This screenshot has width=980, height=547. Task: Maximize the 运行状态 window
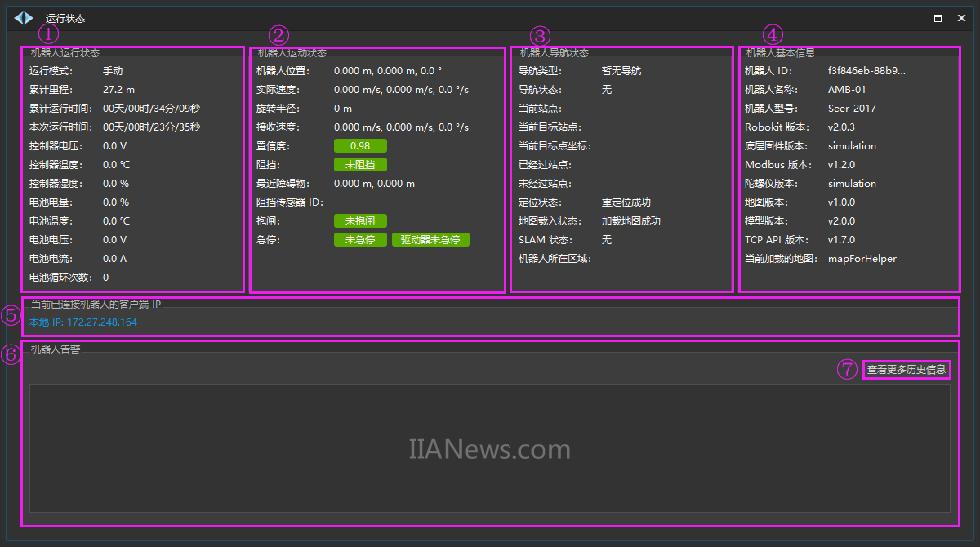937,18
